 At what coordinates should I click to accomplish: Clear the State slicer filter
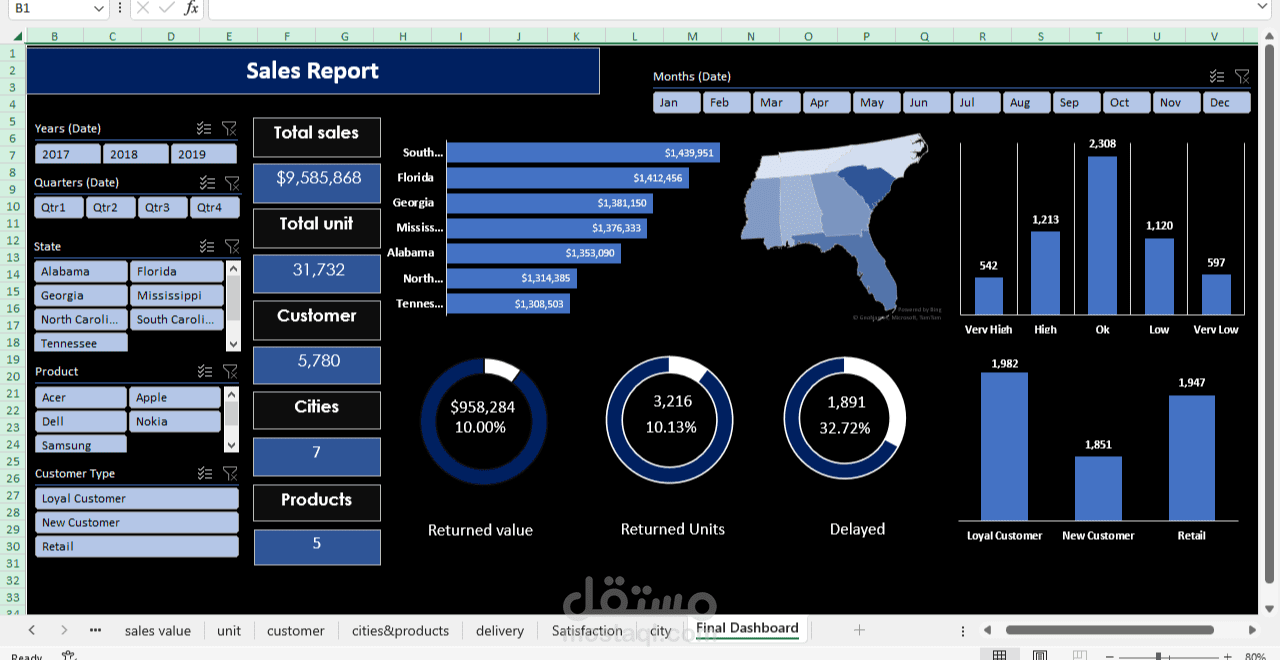tap(232, 246)
